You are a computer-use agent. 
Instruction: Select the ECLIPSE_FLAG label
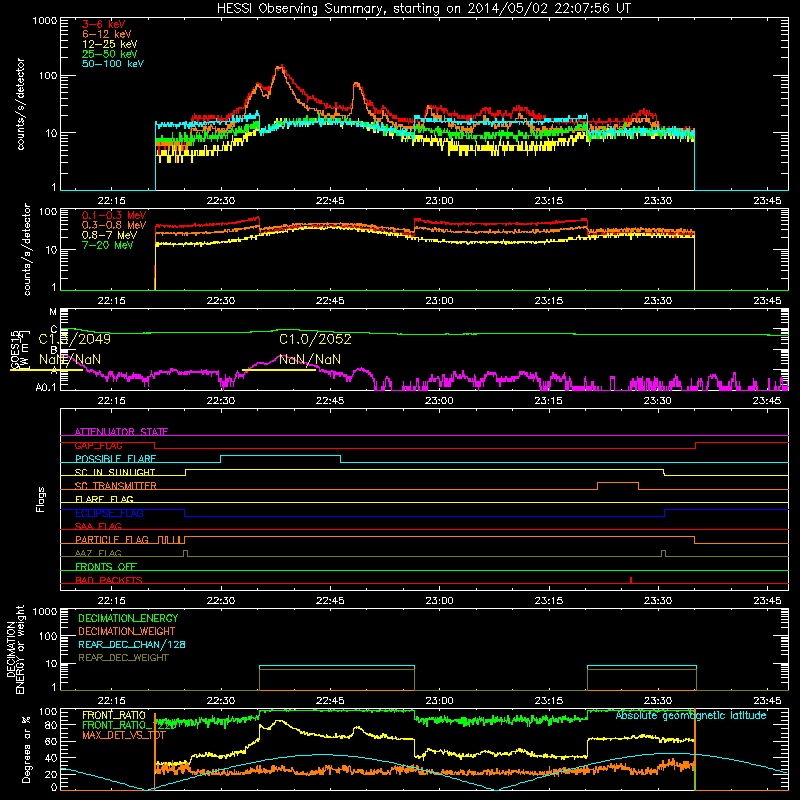point(109,513)
